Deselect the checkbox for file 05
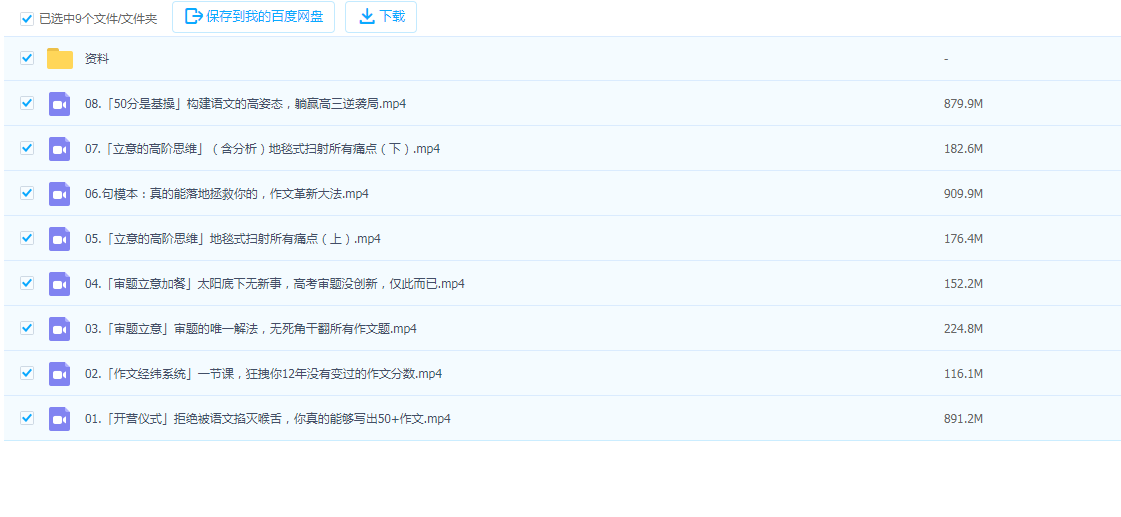This screenshot has height=517, width=1121. tap(27, 238)
